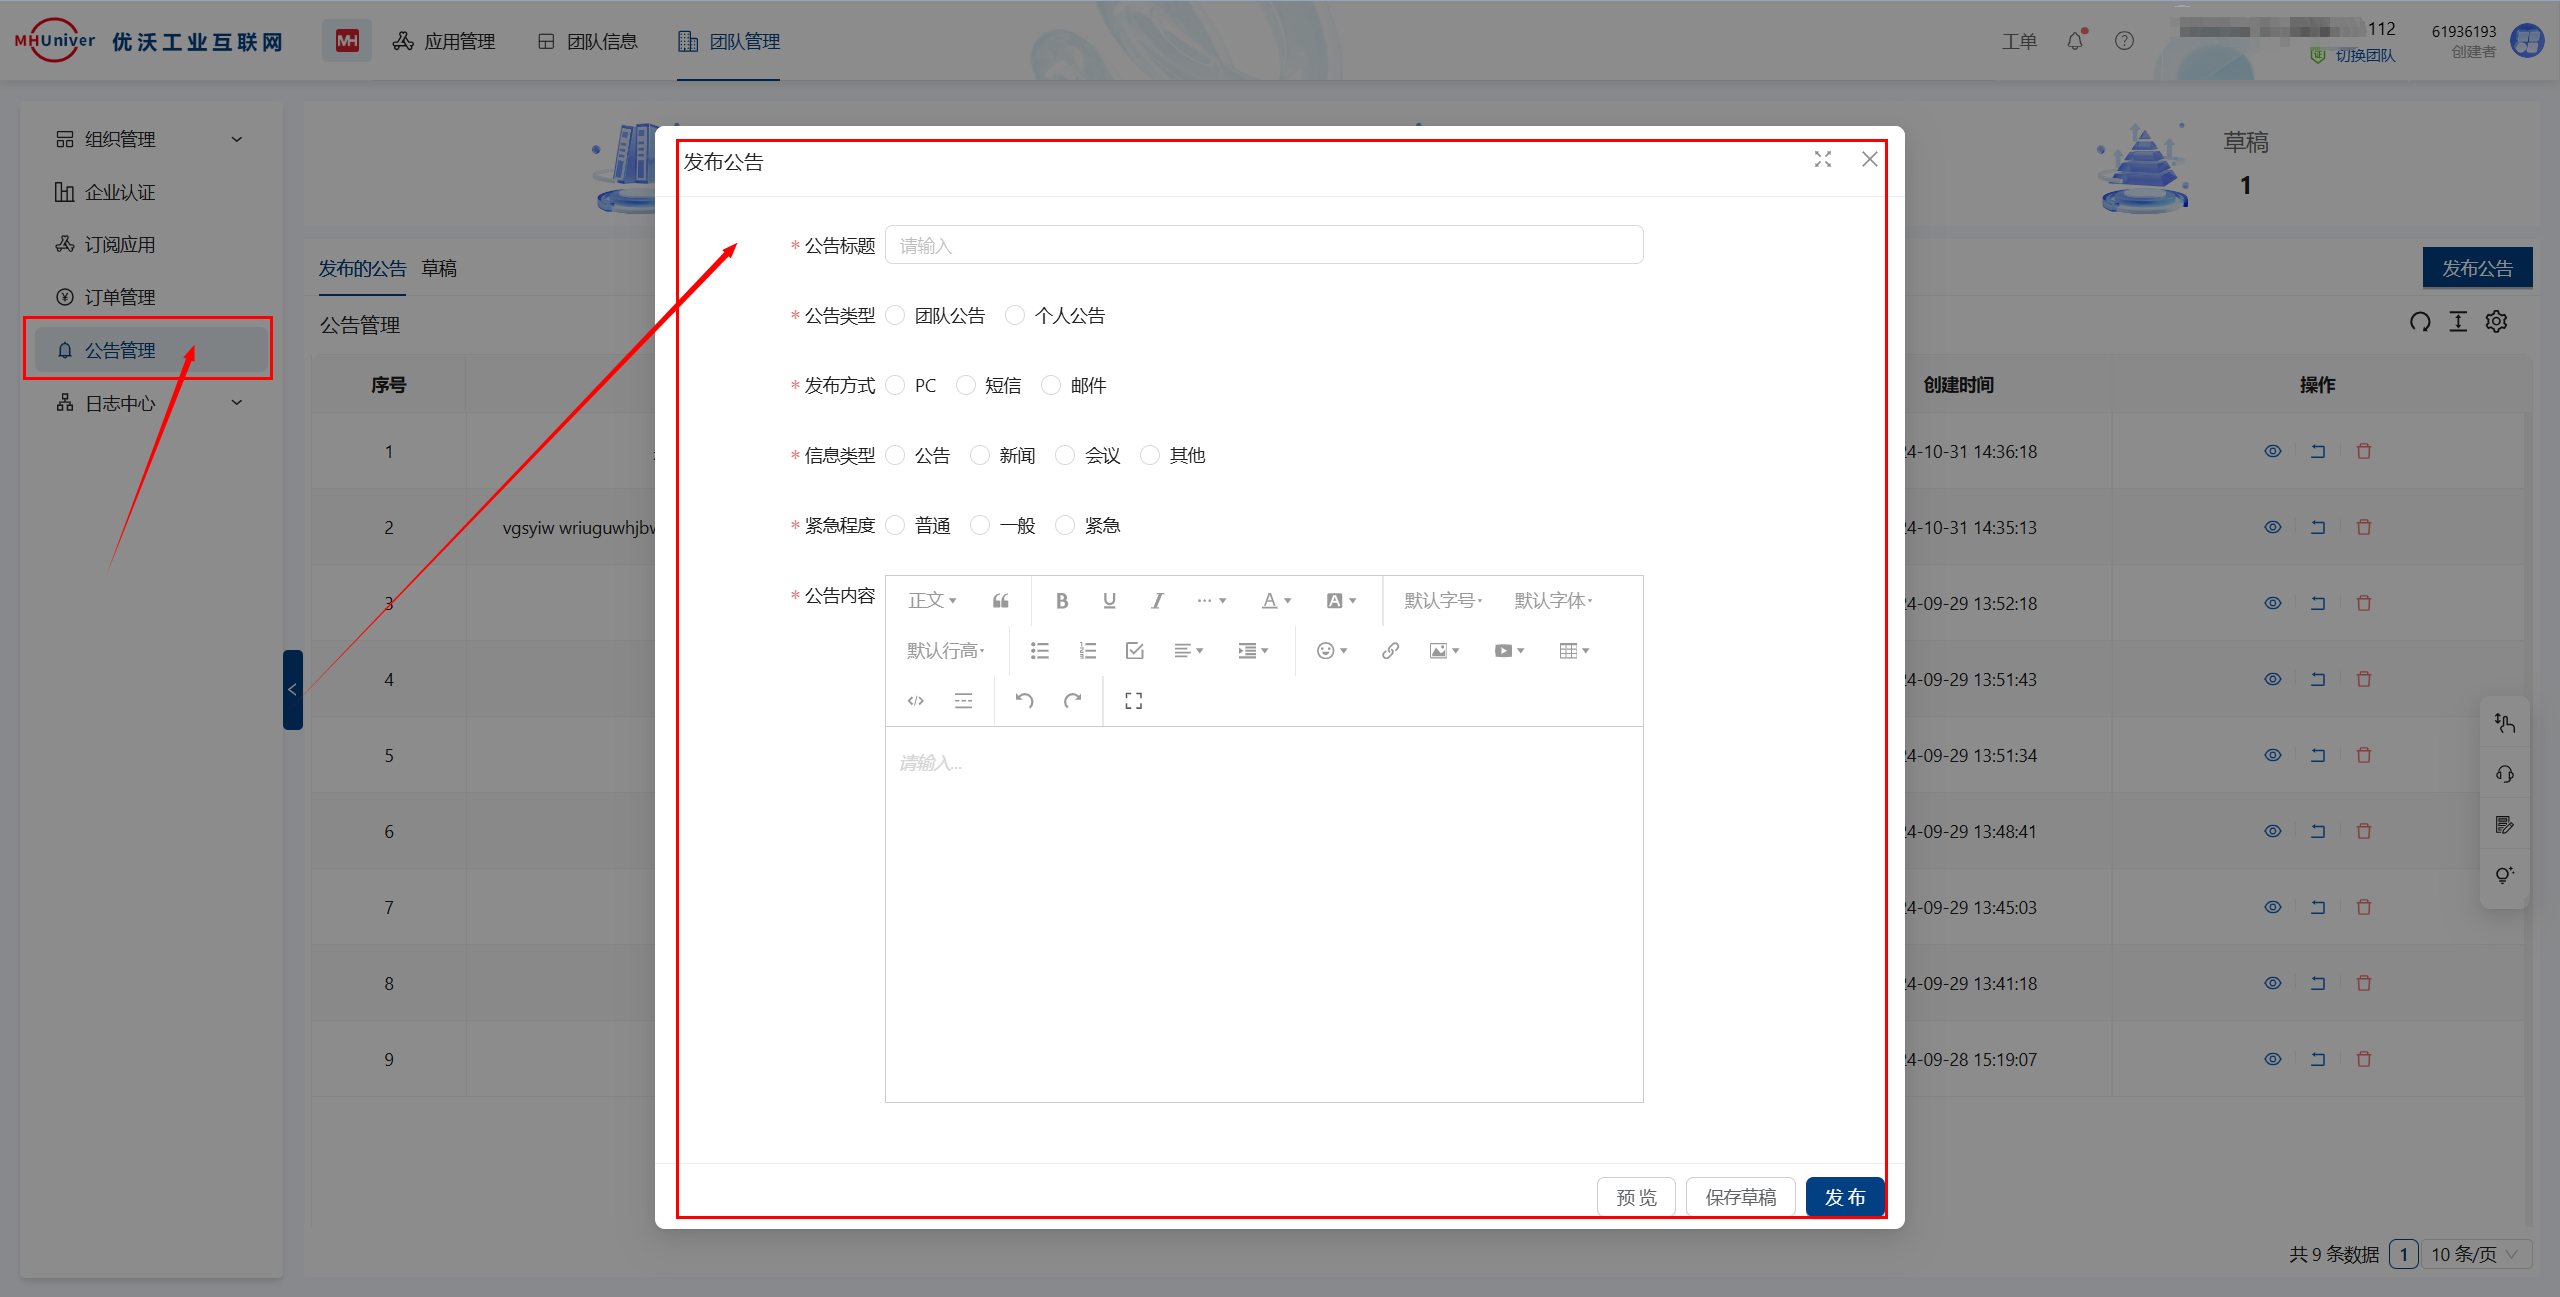Click the to-do checklist icon
This screenshot has height=1297, width=2560.
(1134, 651)
